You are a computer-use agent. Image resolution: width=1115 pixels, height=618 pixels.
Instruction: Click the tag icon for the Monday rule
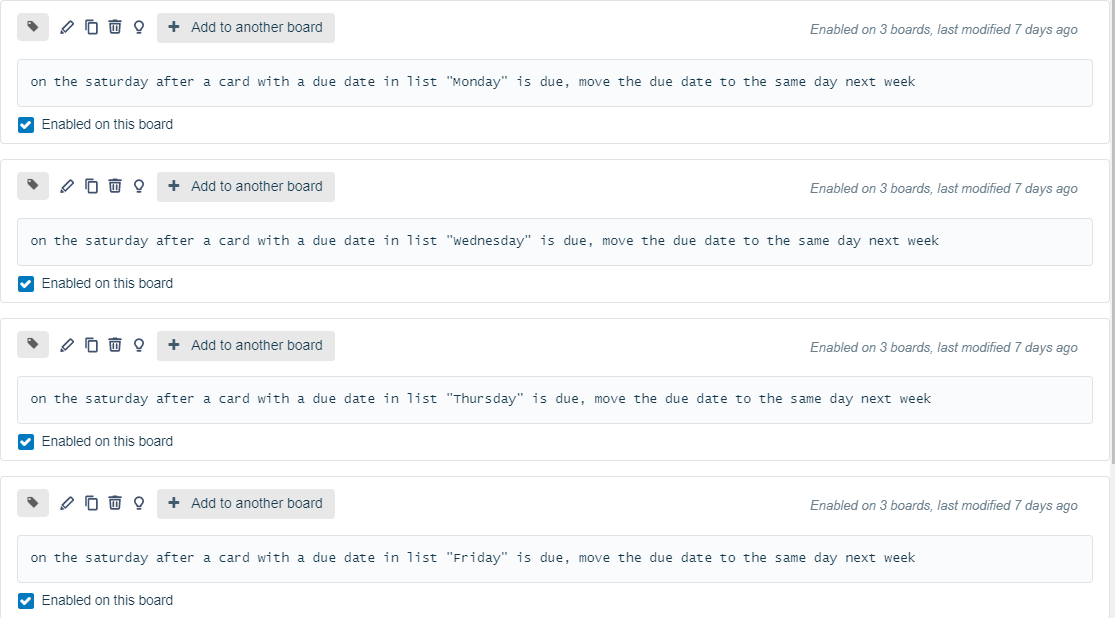point(33,27)
